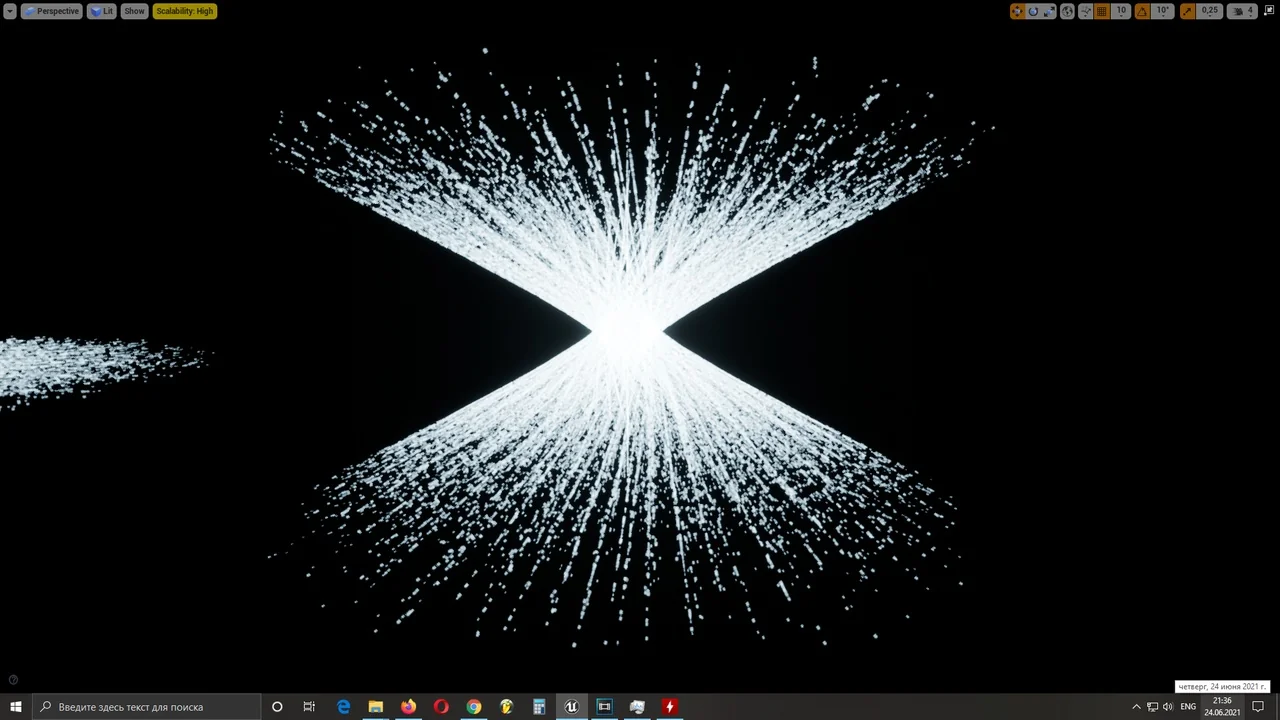Screen dimensions: 1280x720
Task: Toggle grid snapping on or off
Action: click(1103, 11)
